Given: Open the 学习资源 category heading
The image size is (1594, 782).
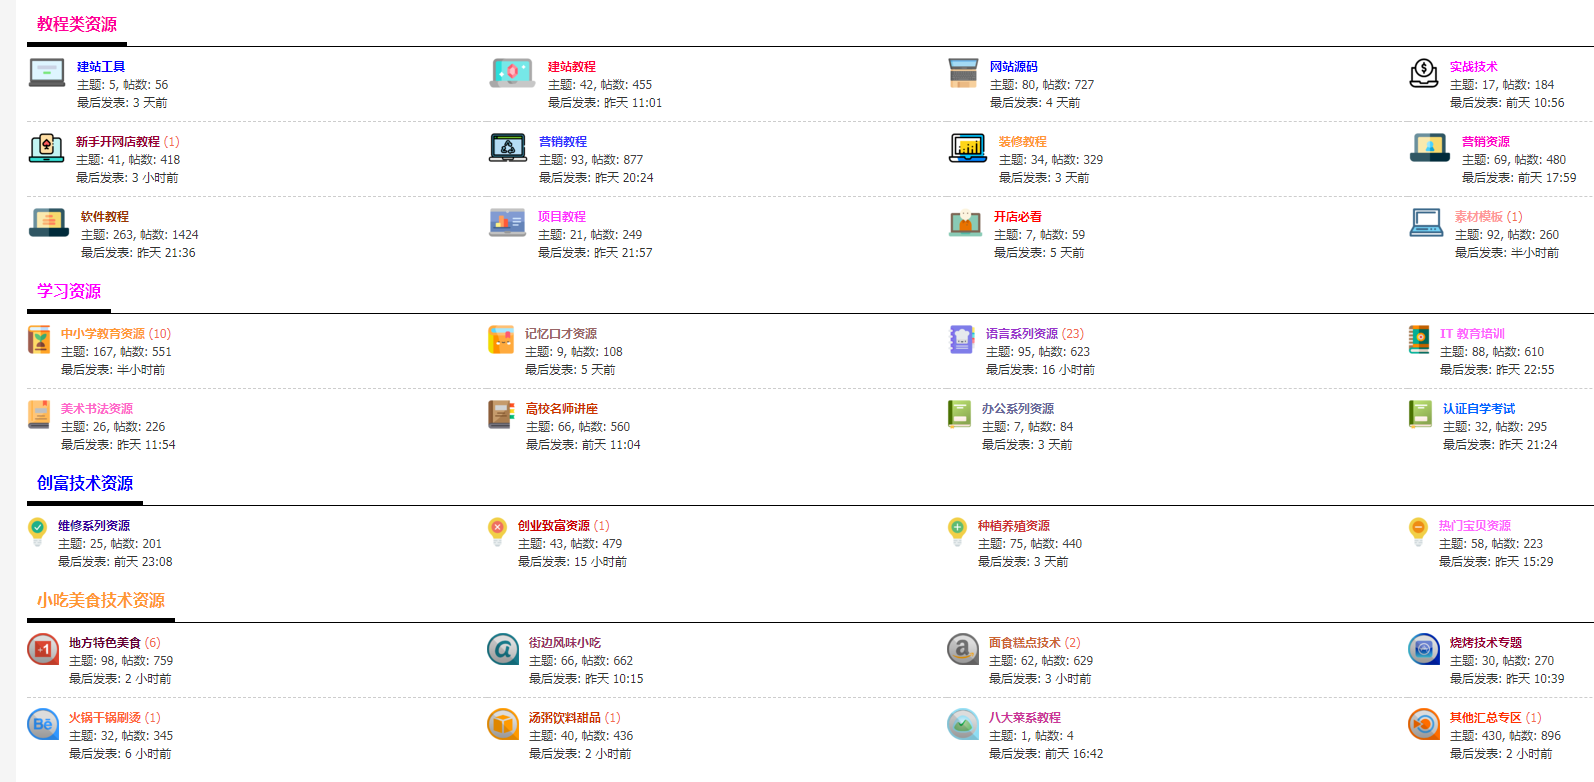Looking at the screenshot, I should (69, 291).
